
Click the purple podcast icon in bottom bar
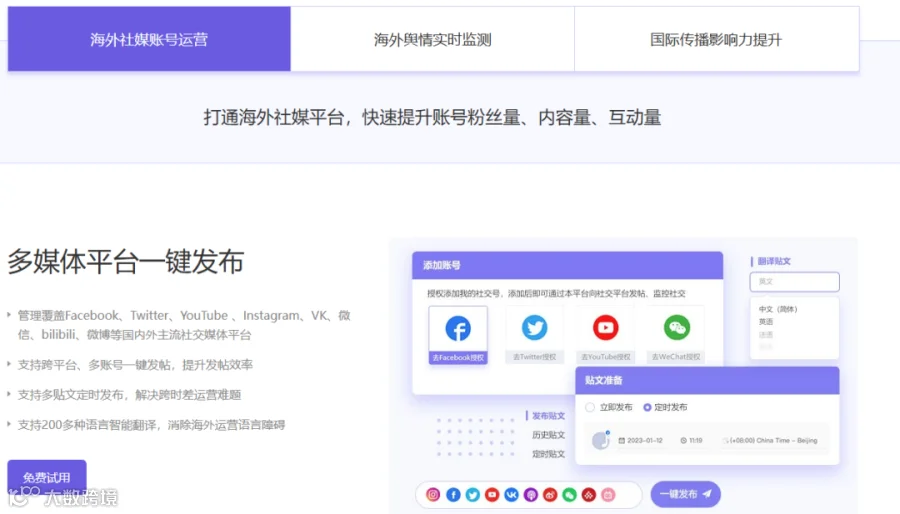[531, 494]
